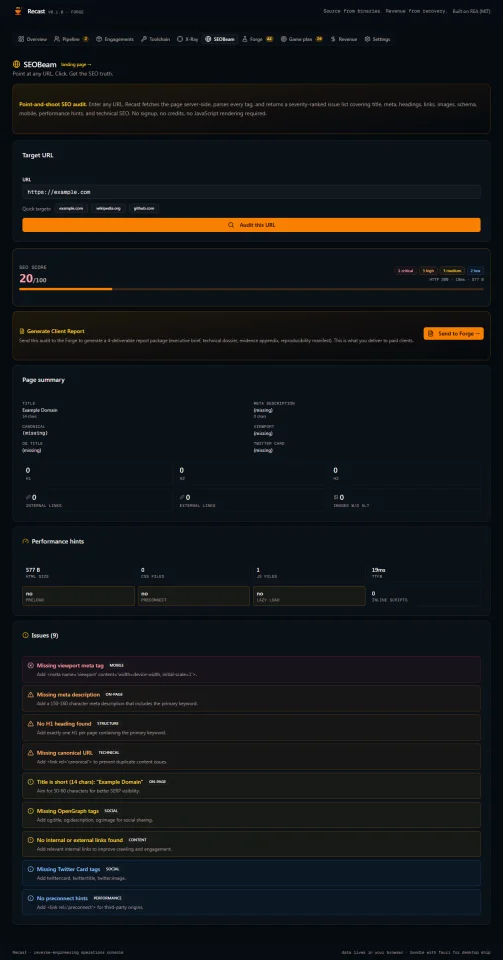Click the Example Domain title value
503x960 pixels.
tap(40, 410)
